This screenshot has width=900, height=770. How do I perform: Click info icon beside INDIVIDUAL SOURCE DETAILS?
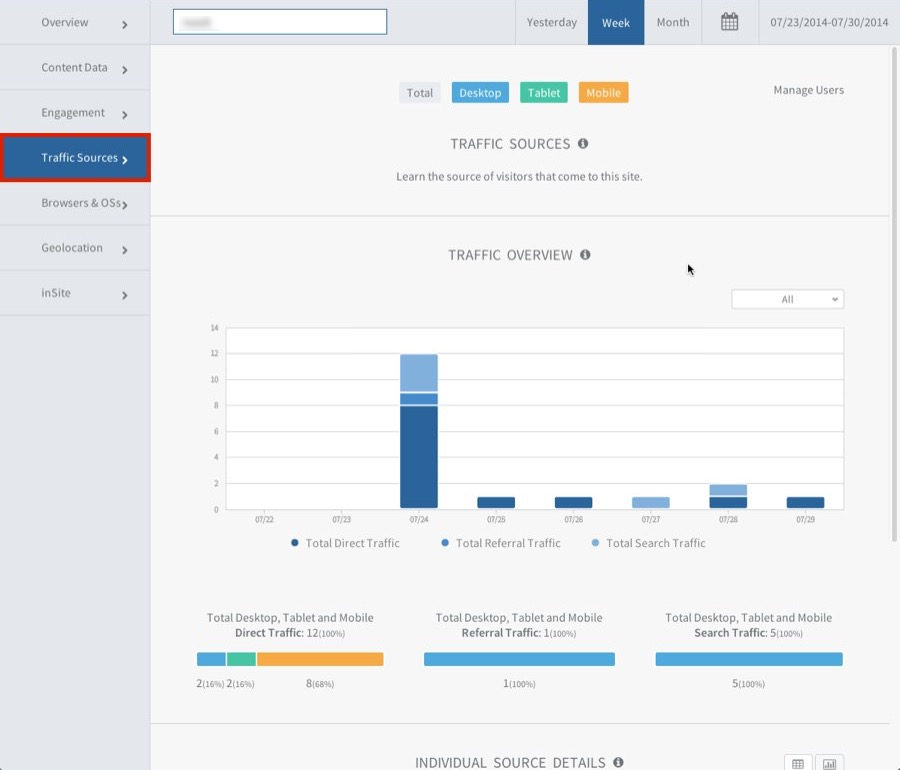tap(618, 762)
